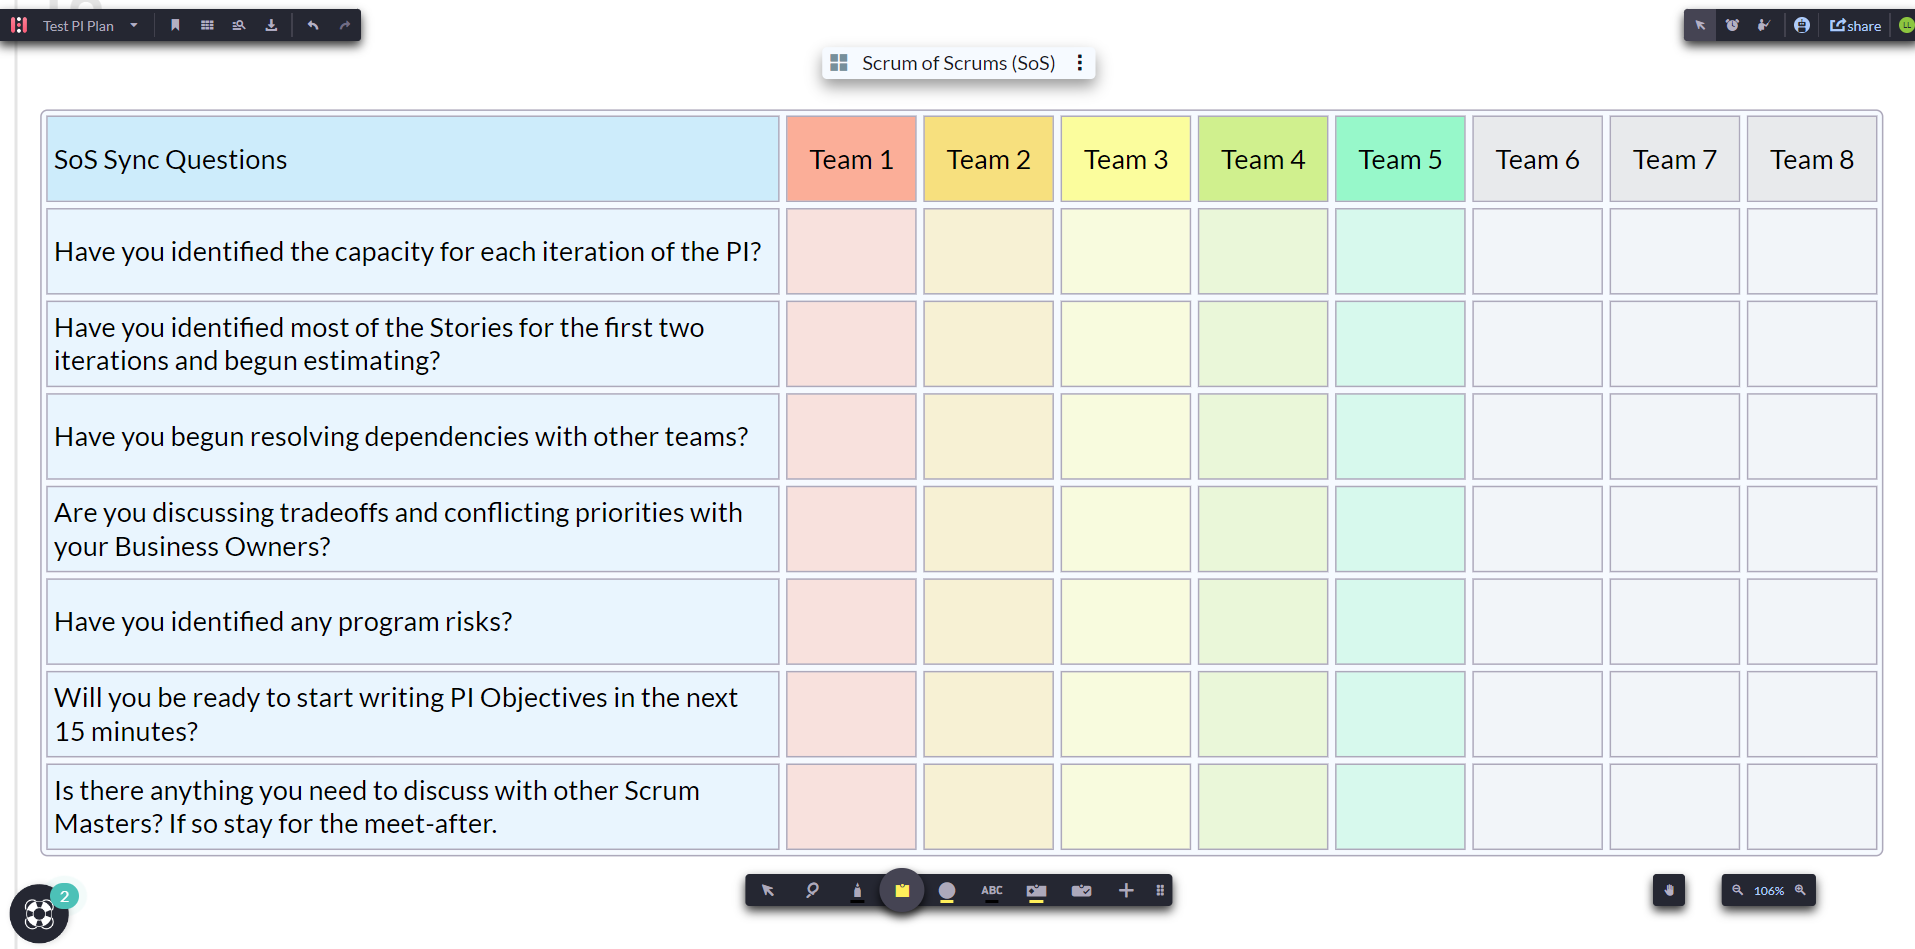Expand more tools with plus icon
The height and width of the screenshot is (949, 1915).
click(1126, 890)
